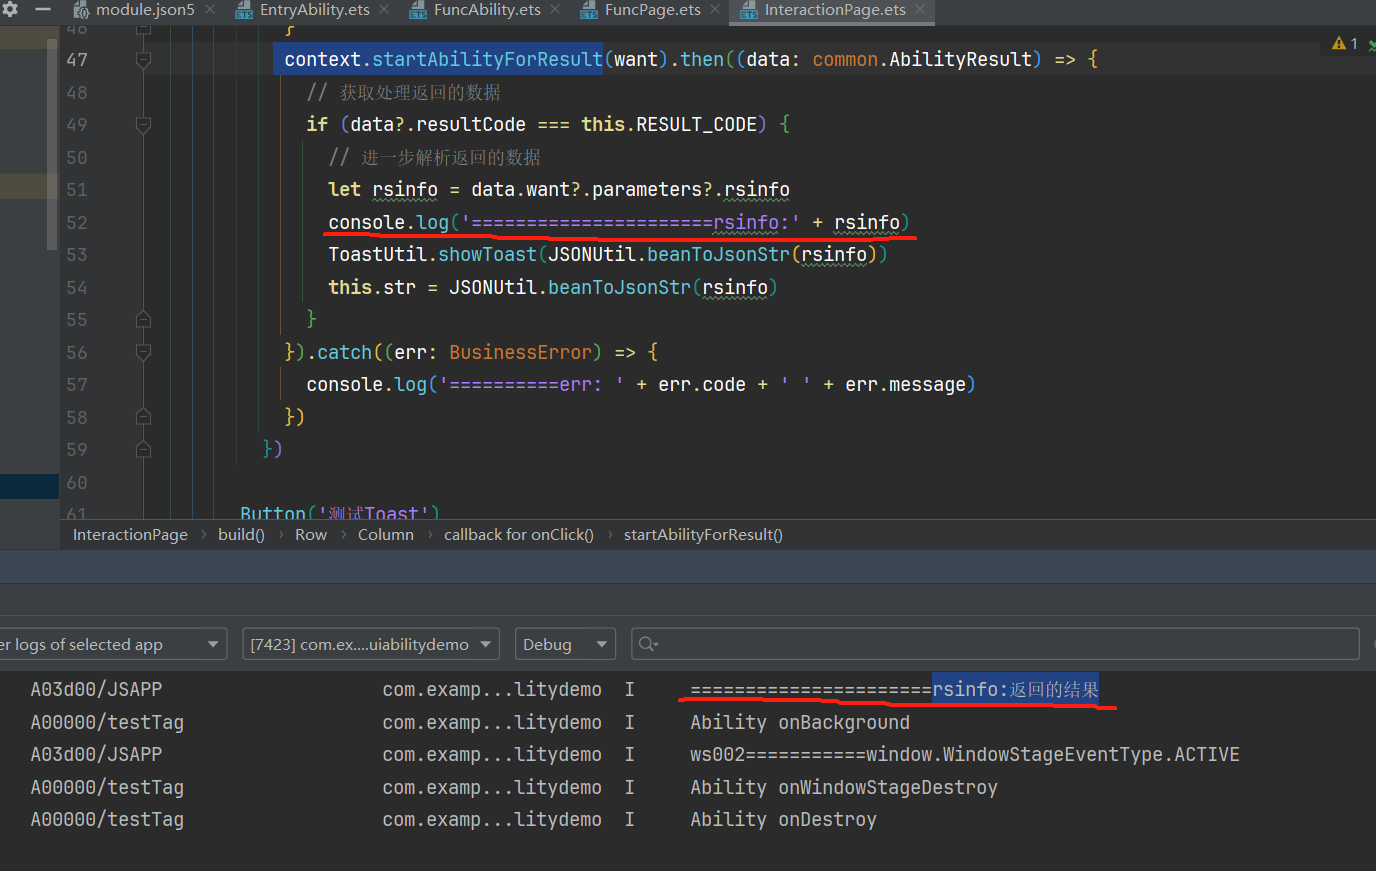
Task: Switch to the FuncPage.ets tab
Action: (x=653, y=10)
